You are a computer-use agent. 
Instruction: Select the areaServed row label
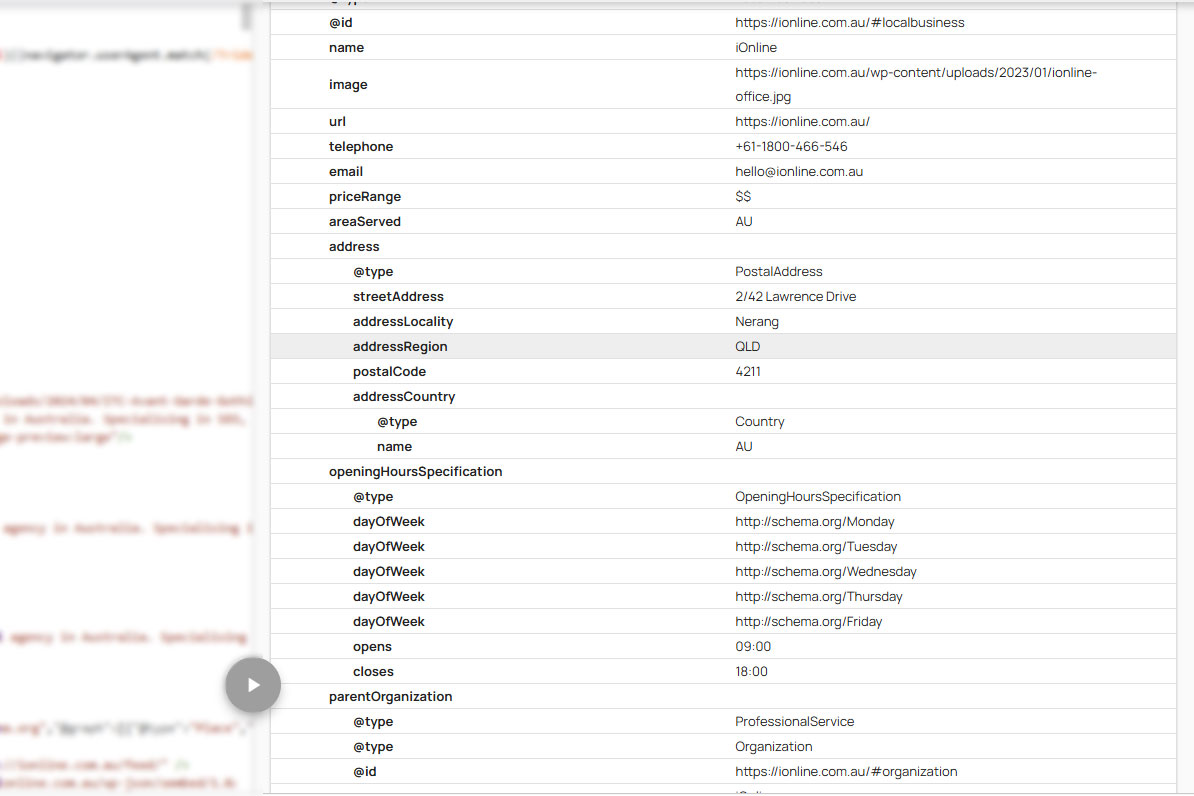tap(365, 222)
